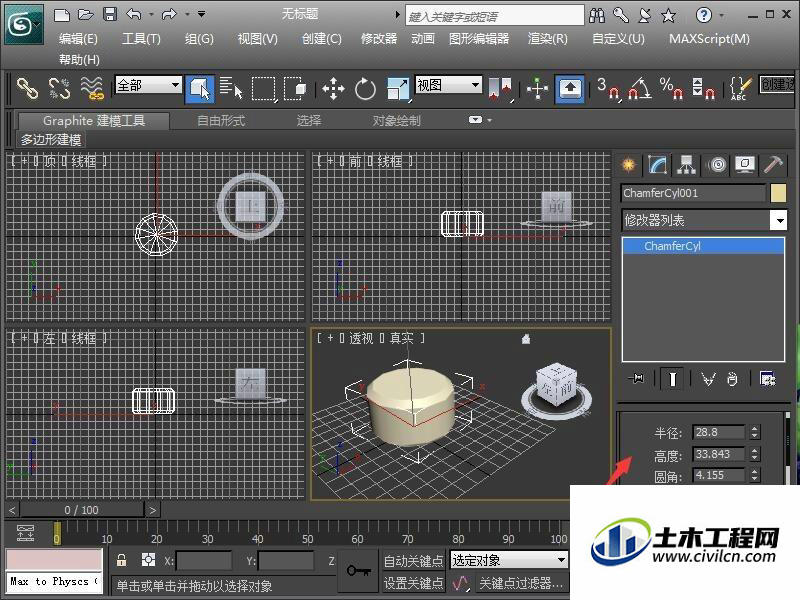The width and height of the screenshot is (800, 600).
Task: Open the Modify command panel tab
Action: 658,165
